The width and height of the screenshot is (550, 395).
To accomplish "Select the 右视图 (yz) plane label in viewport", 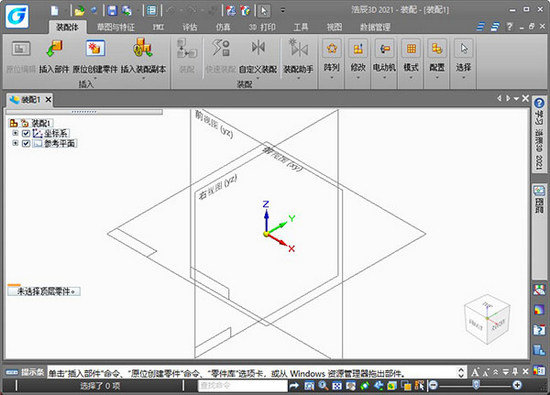I will click(x=217, y=187).
